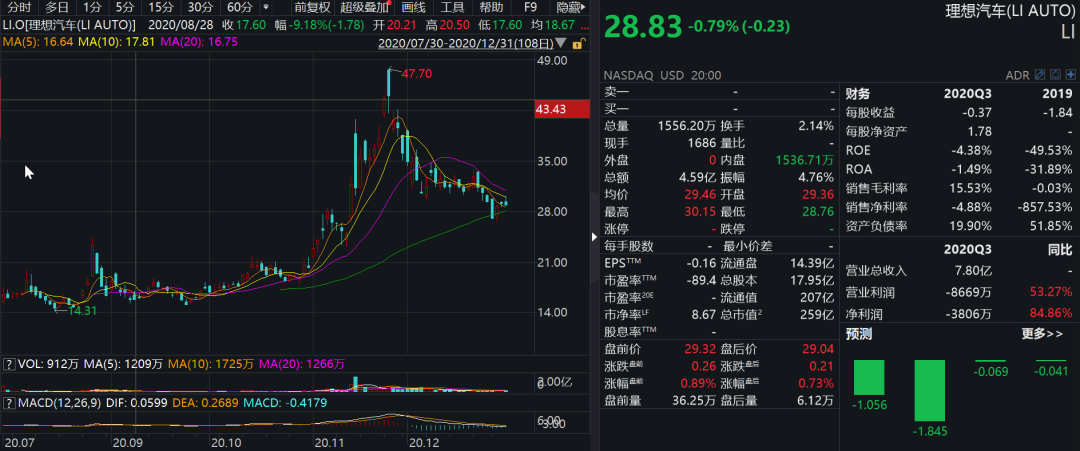1080x451 pixels.
Task: Click 净利润 year-over-year 84.86%
Action: click(x=1051, y=315)
